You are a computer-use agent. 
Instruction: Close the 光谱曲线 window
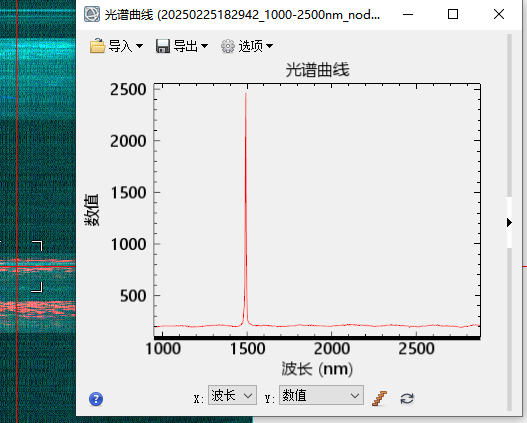click(499, 14)
